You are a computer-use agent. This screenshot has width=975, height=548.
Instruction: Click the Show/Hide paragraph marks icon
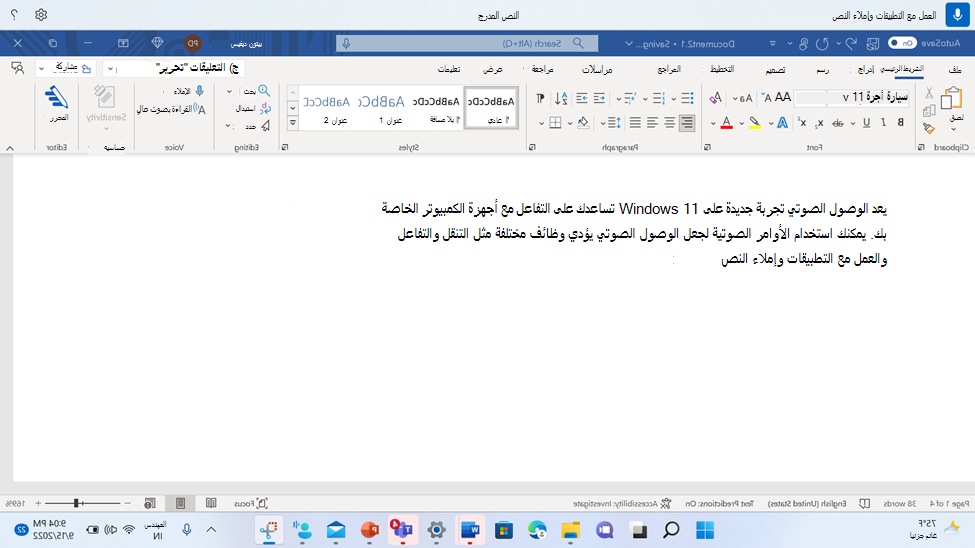(x=540, y=98)
